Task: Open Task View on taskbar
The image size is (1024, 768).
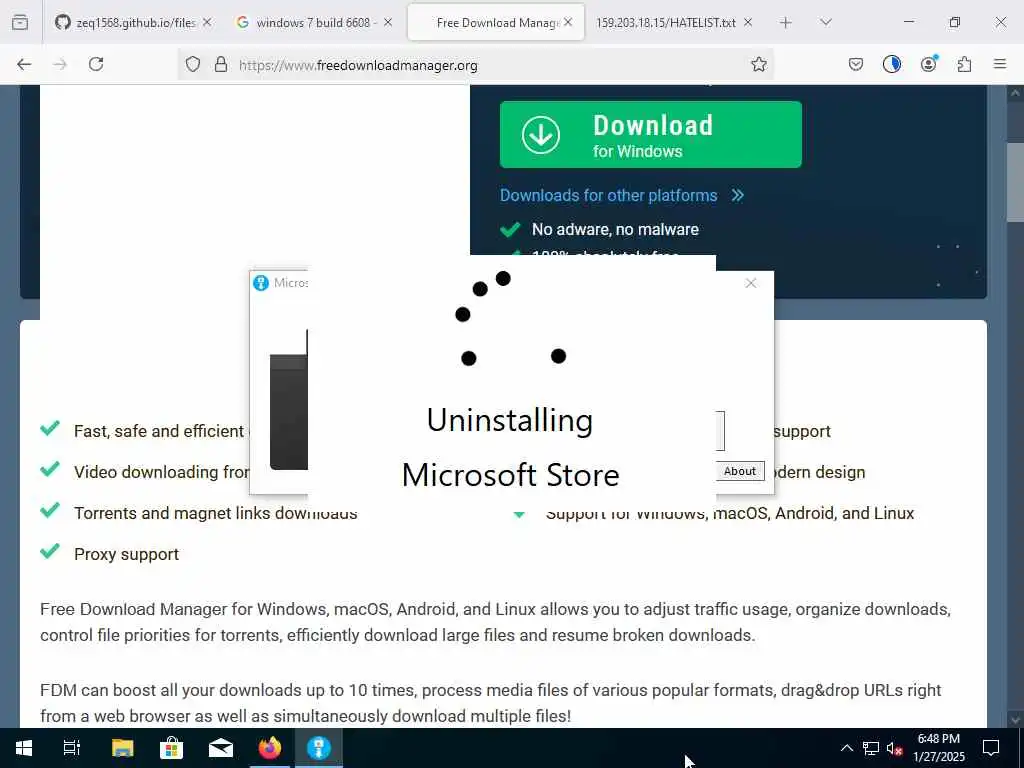Action: click(x=72, y=748)
